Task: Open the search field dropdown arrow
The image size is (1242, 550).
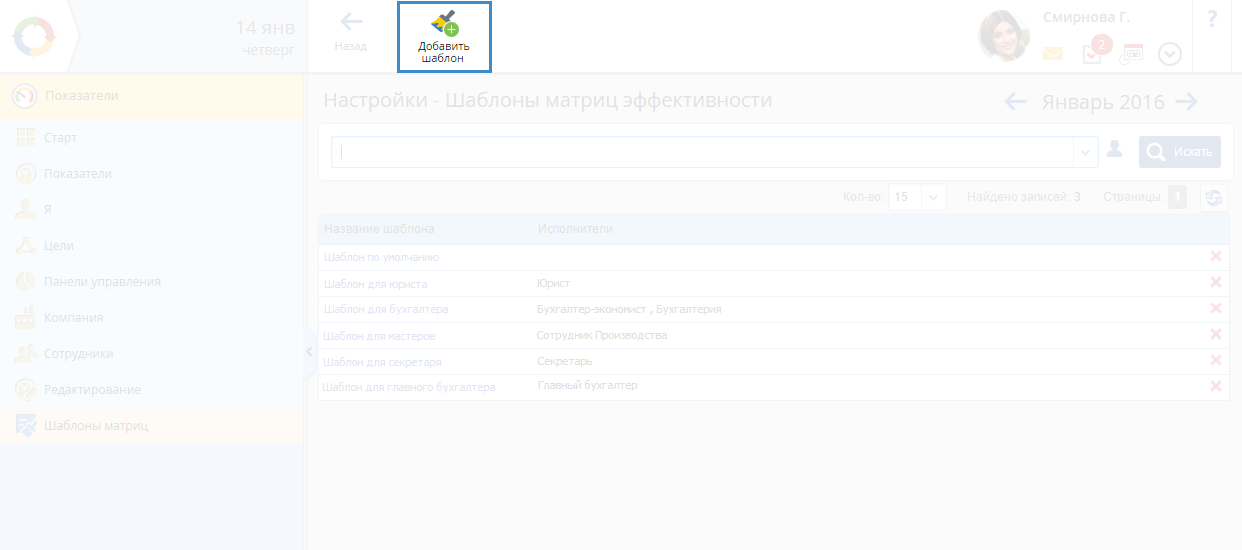Action: point(1086,152)
